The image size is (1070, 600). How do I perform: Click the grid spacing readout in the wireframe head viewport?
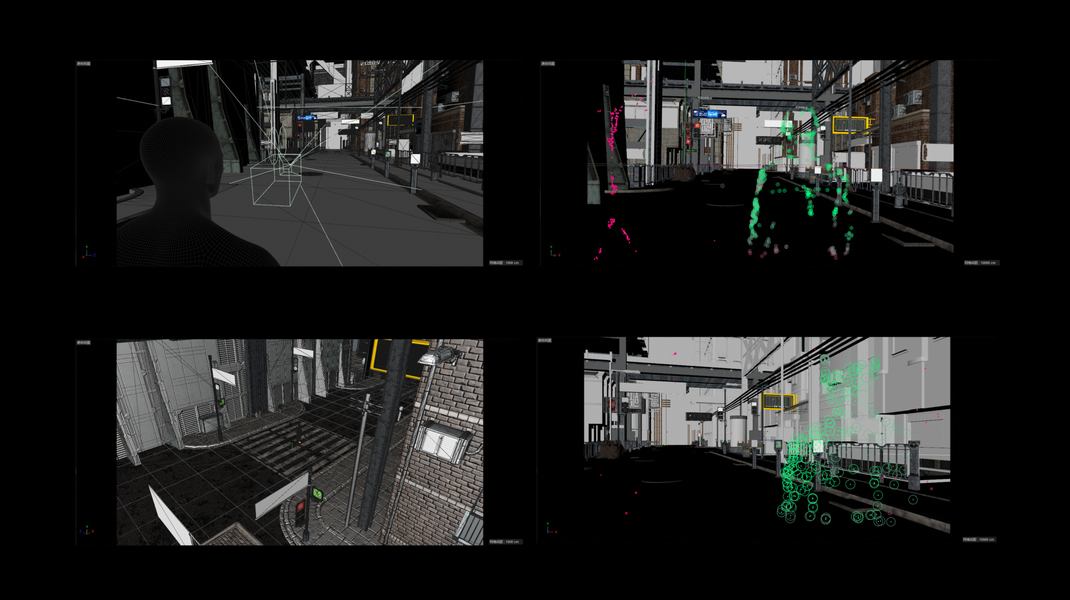506,263
